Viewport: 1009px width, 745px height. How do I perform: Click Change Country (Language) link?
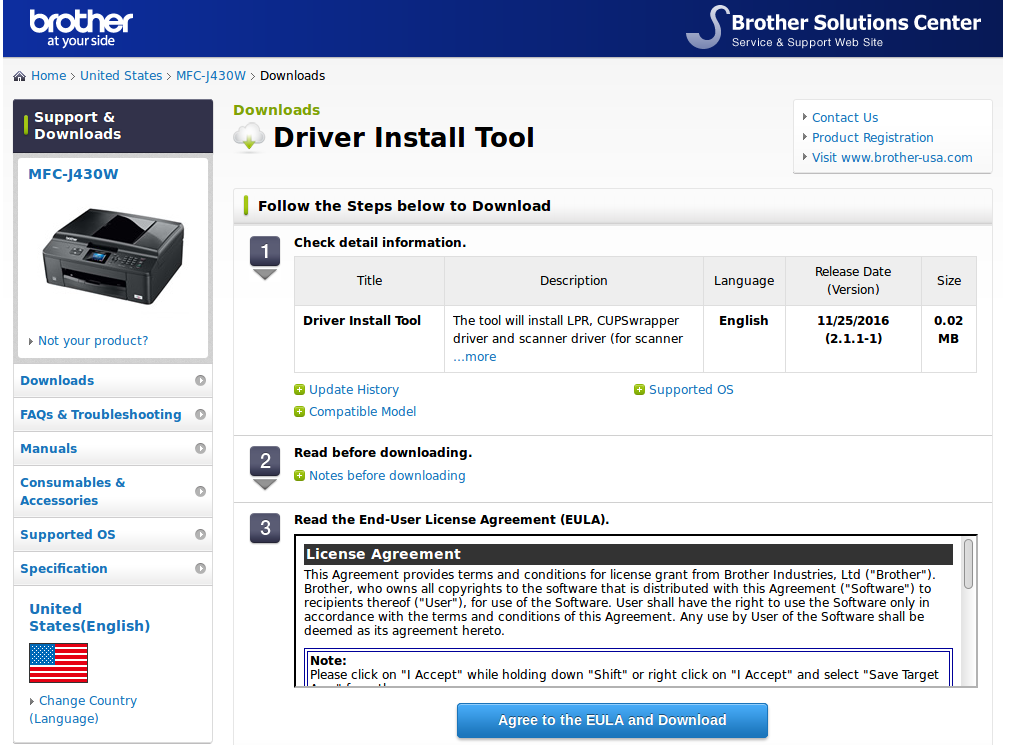(x=83, y=710)
